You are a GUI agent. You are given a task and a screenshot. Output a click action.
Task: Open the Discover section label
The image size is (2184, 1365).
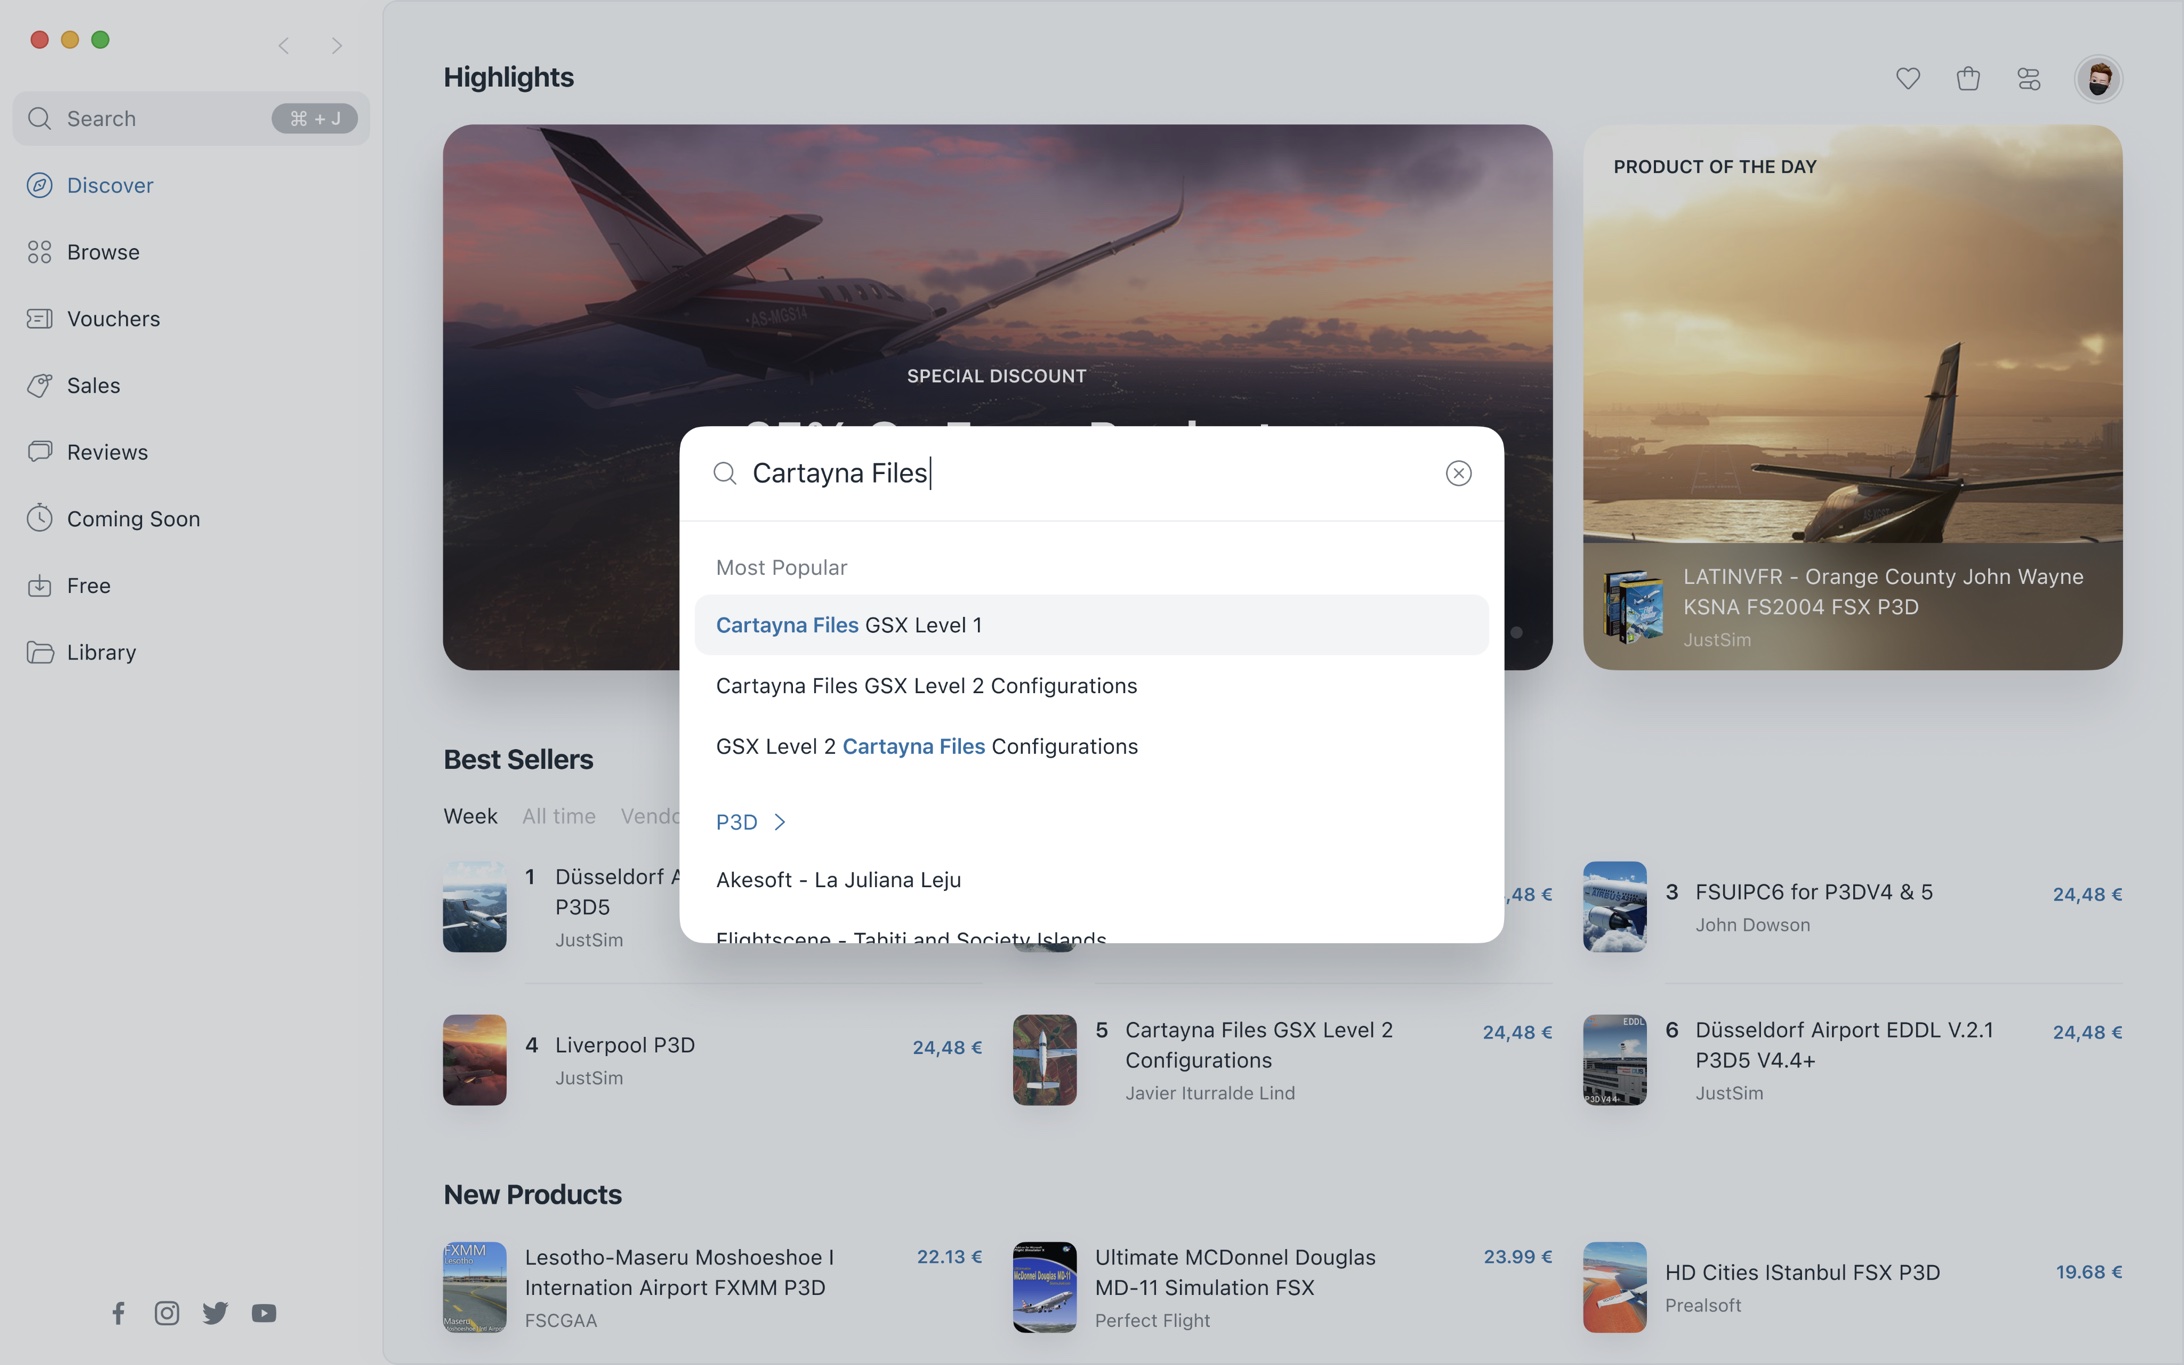click(110, 185)
